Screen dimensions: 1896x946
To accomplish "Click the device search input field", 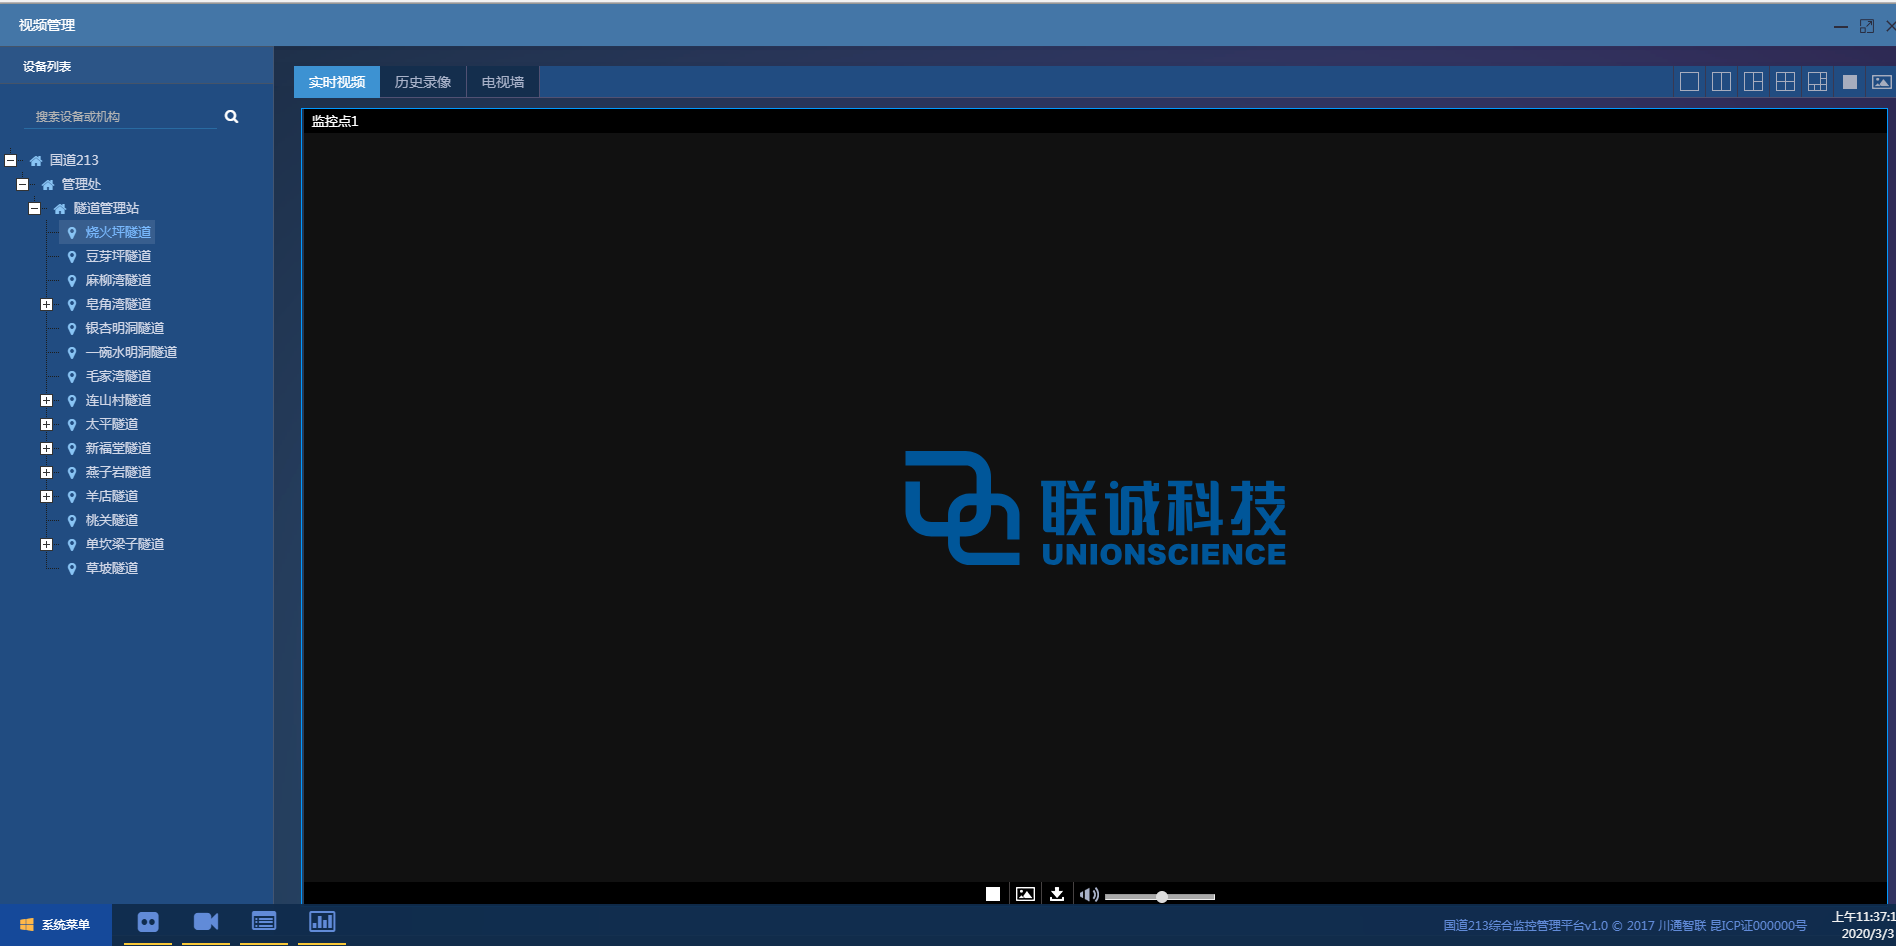I will (x=120, y=117).
